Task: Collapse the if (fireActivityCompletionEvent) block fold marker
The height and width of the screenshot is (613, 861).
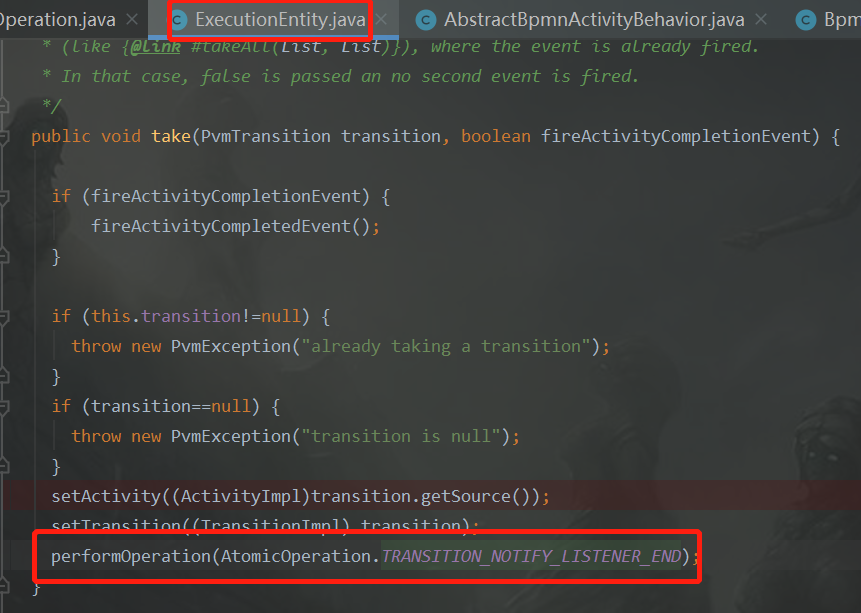Action: 4,197
